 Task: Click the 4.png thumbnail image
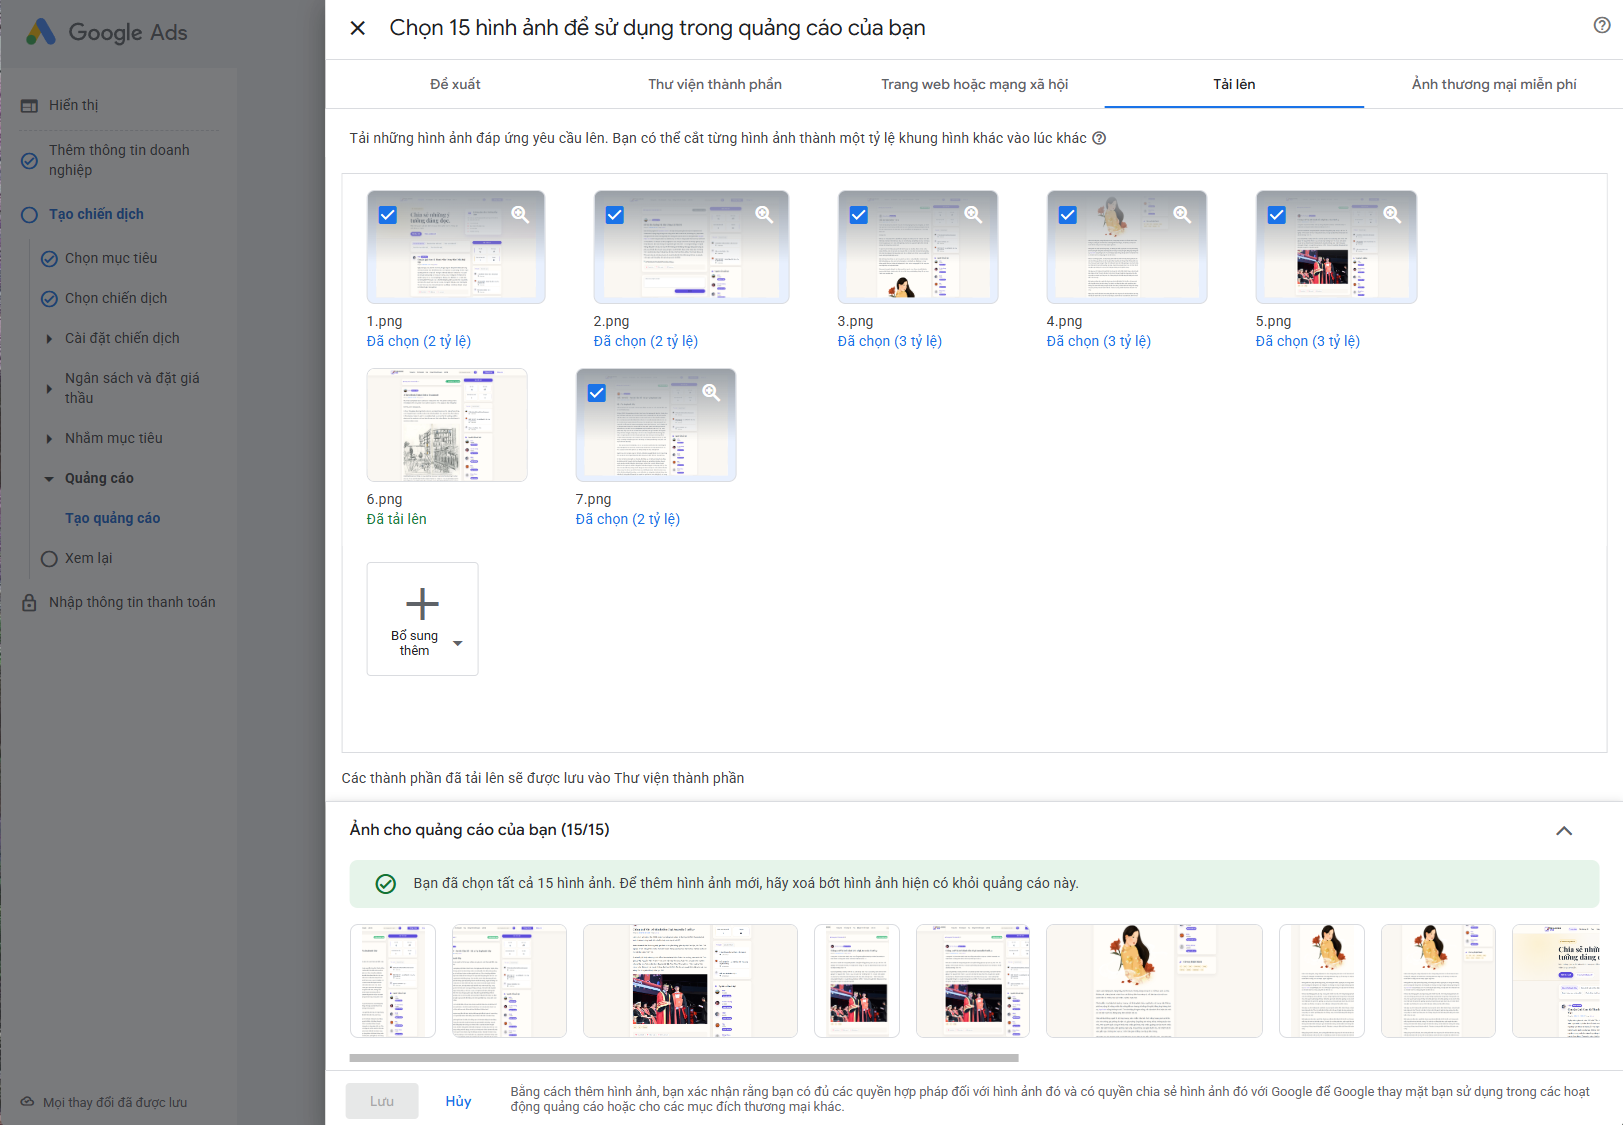pos(1127,247)
